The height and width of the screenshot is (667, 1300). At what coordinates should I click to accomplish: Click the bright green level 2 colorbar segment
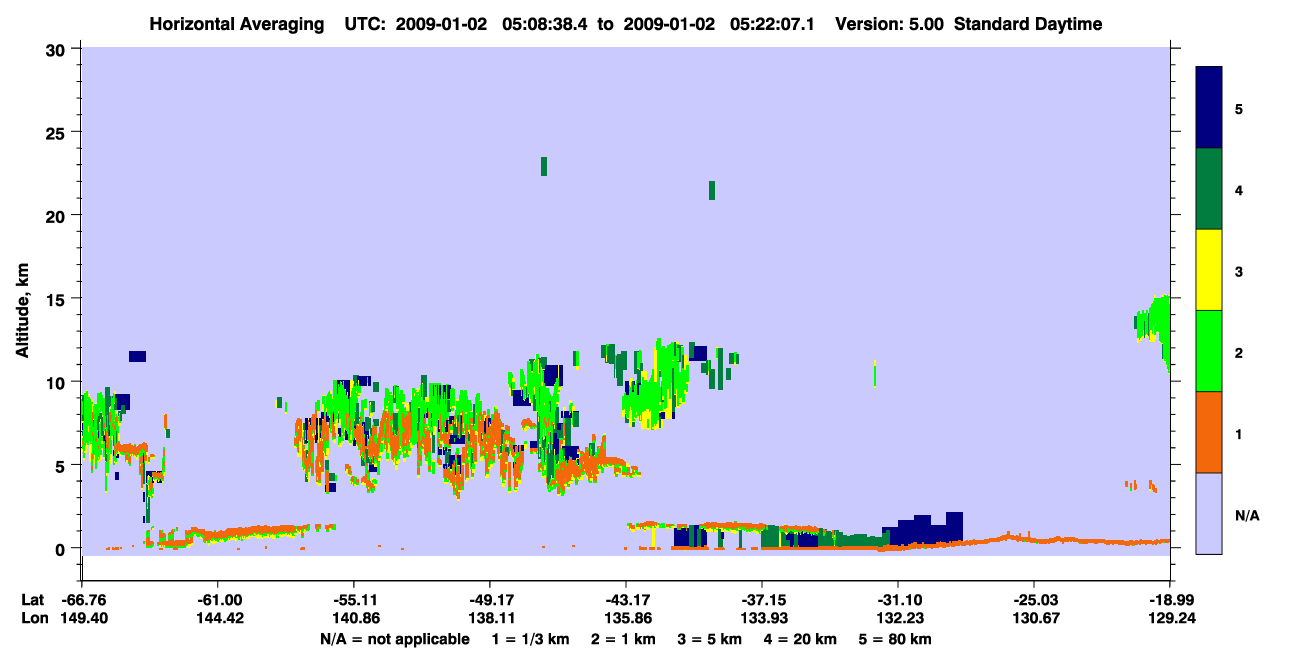coord(1209,351)
